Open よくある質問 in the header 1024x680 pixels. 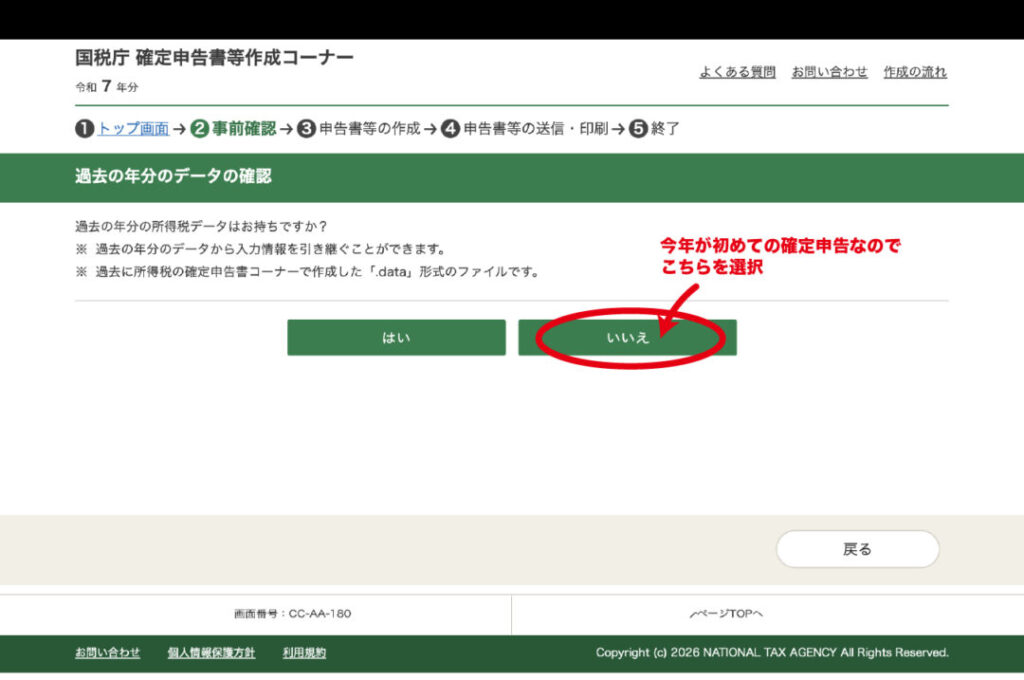pyautogui.click(x=737, y=72)
